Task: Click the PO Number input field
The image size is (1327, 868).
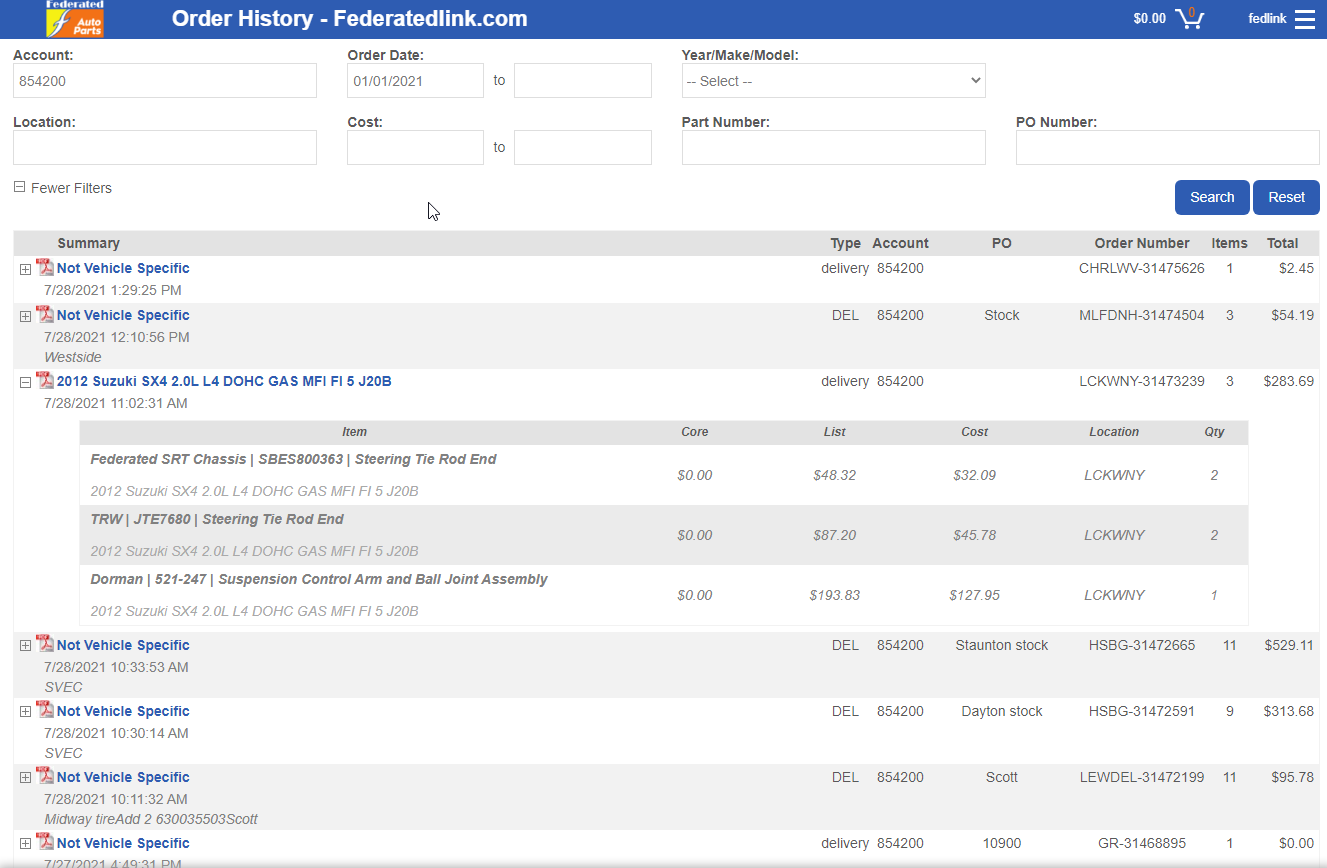Action: (x=1167, y=147)
